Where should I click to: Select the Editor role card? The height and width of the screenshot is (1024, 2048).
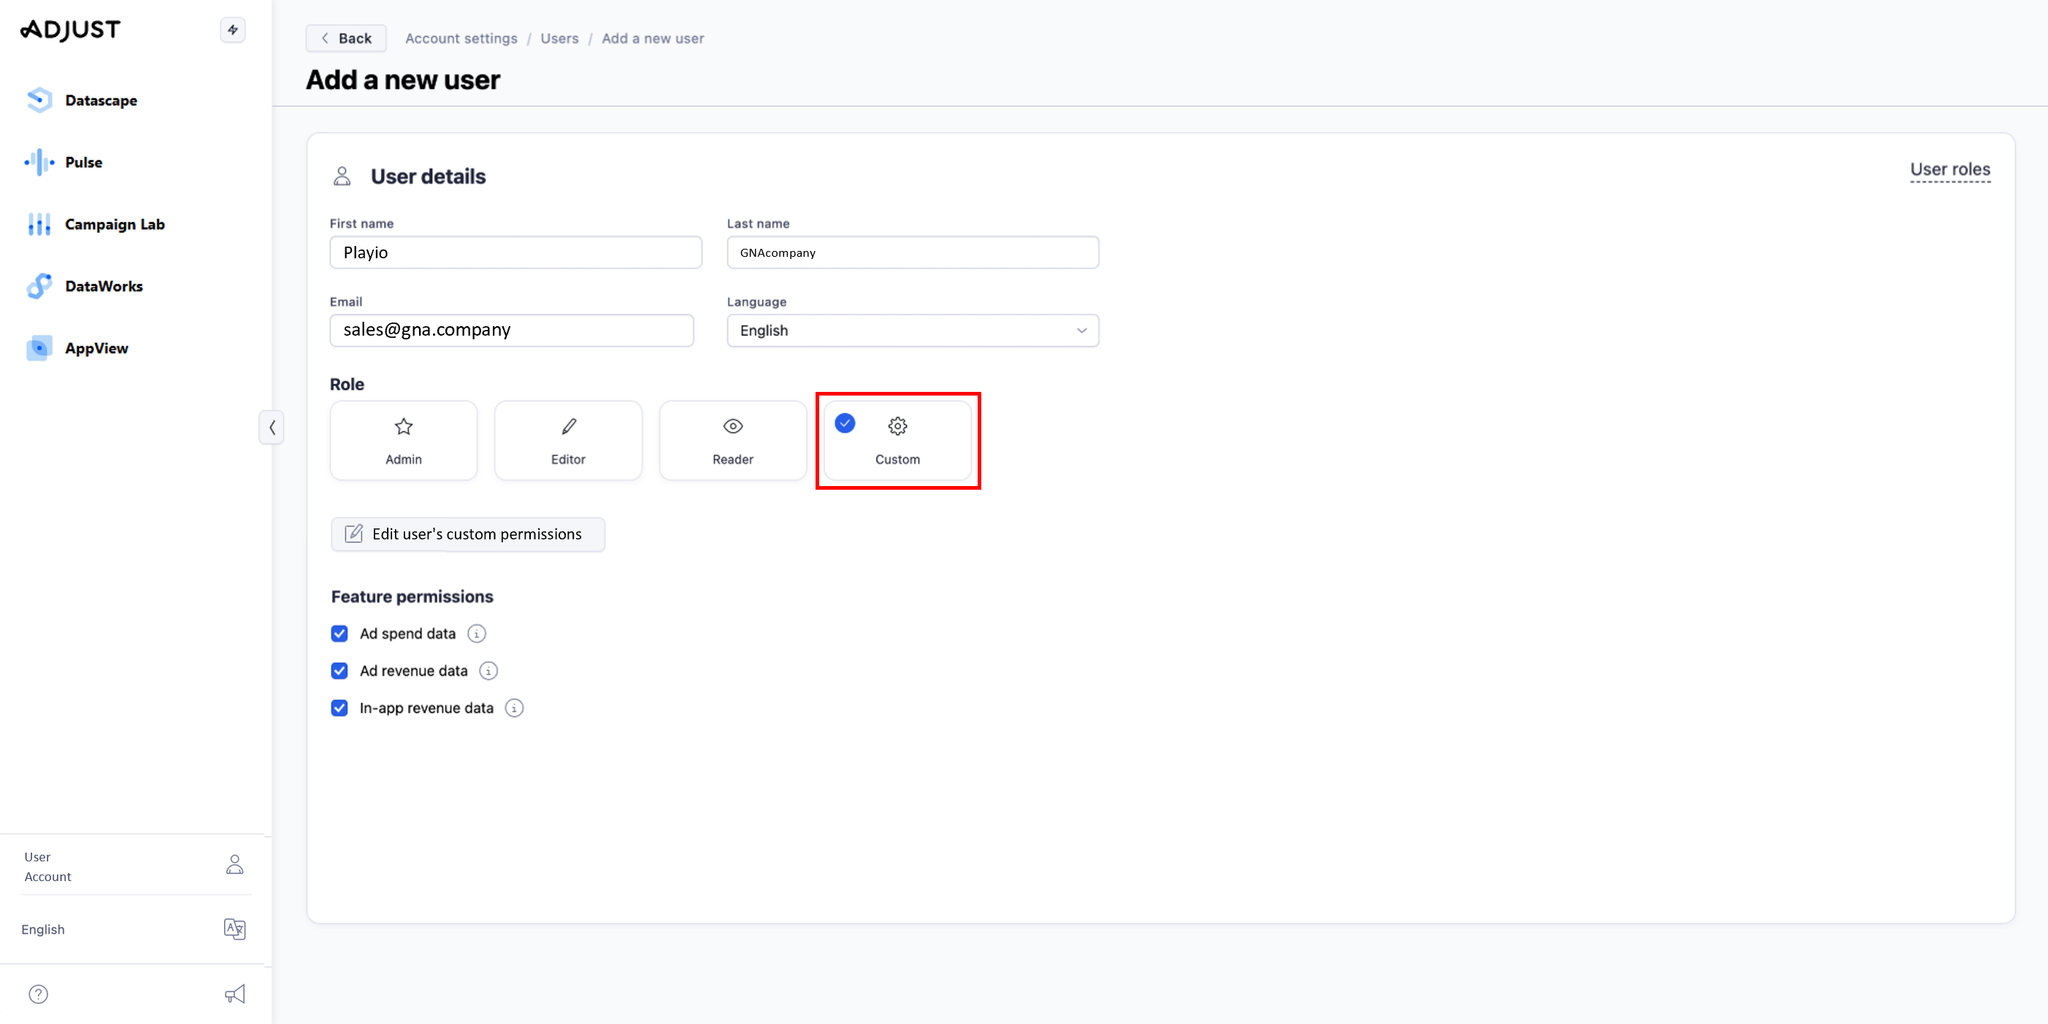568,441
